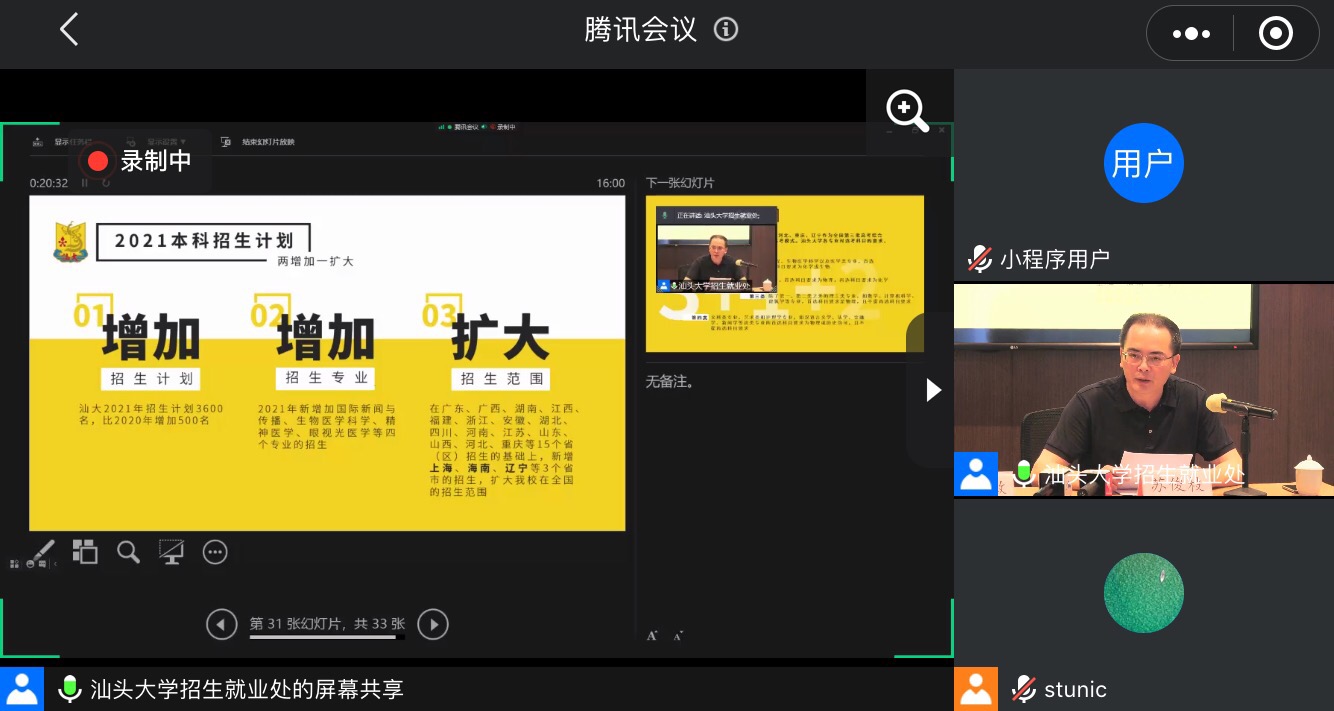Go to the previous slide arrow
The height and width of the screenshot is (711, 1334).
tap(221, 624)
